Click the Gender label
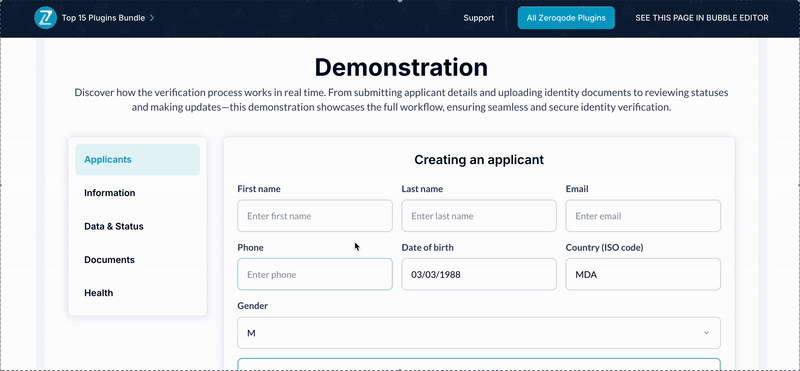The height and width of the screenshot is (371, 800). tap(253, 306)
